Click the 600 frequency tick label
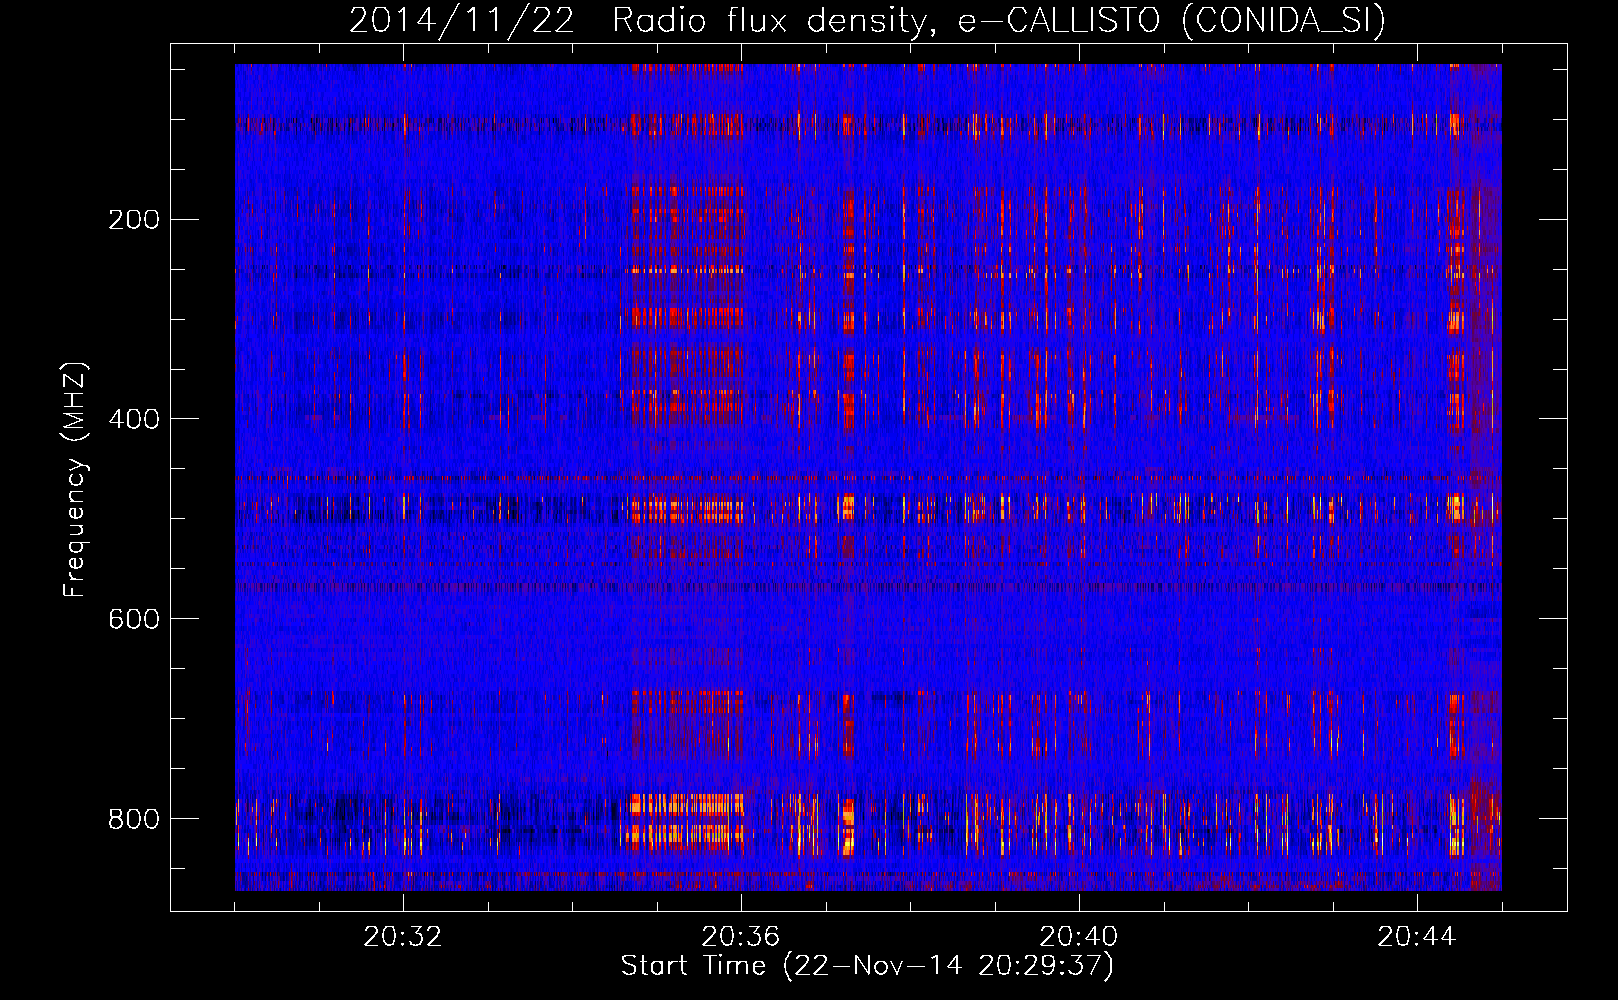The image size is (1618, 1000). [134, 619]
